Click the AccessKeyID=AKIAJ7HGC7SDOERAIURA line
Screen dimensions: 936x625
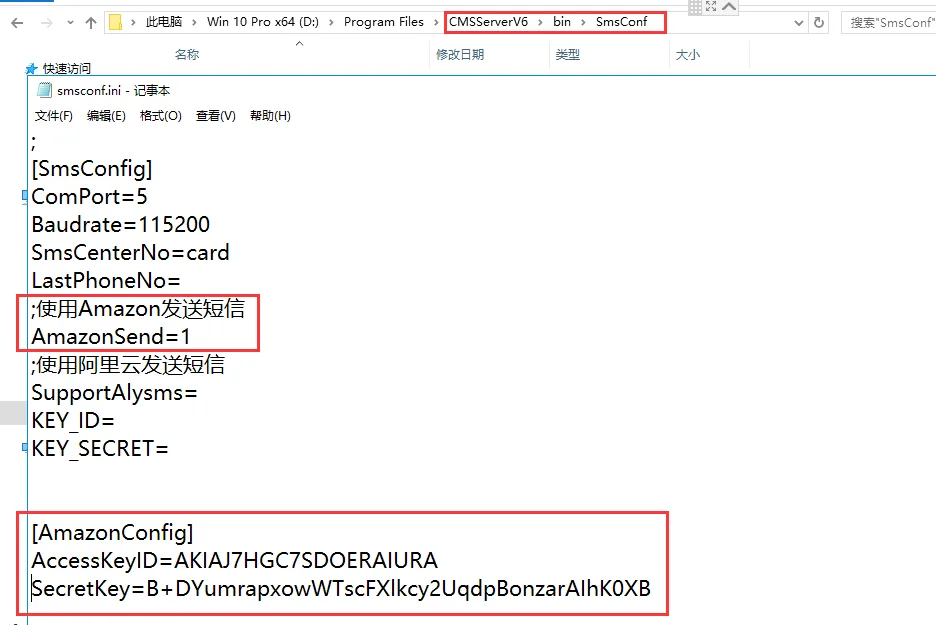point(235,561)
